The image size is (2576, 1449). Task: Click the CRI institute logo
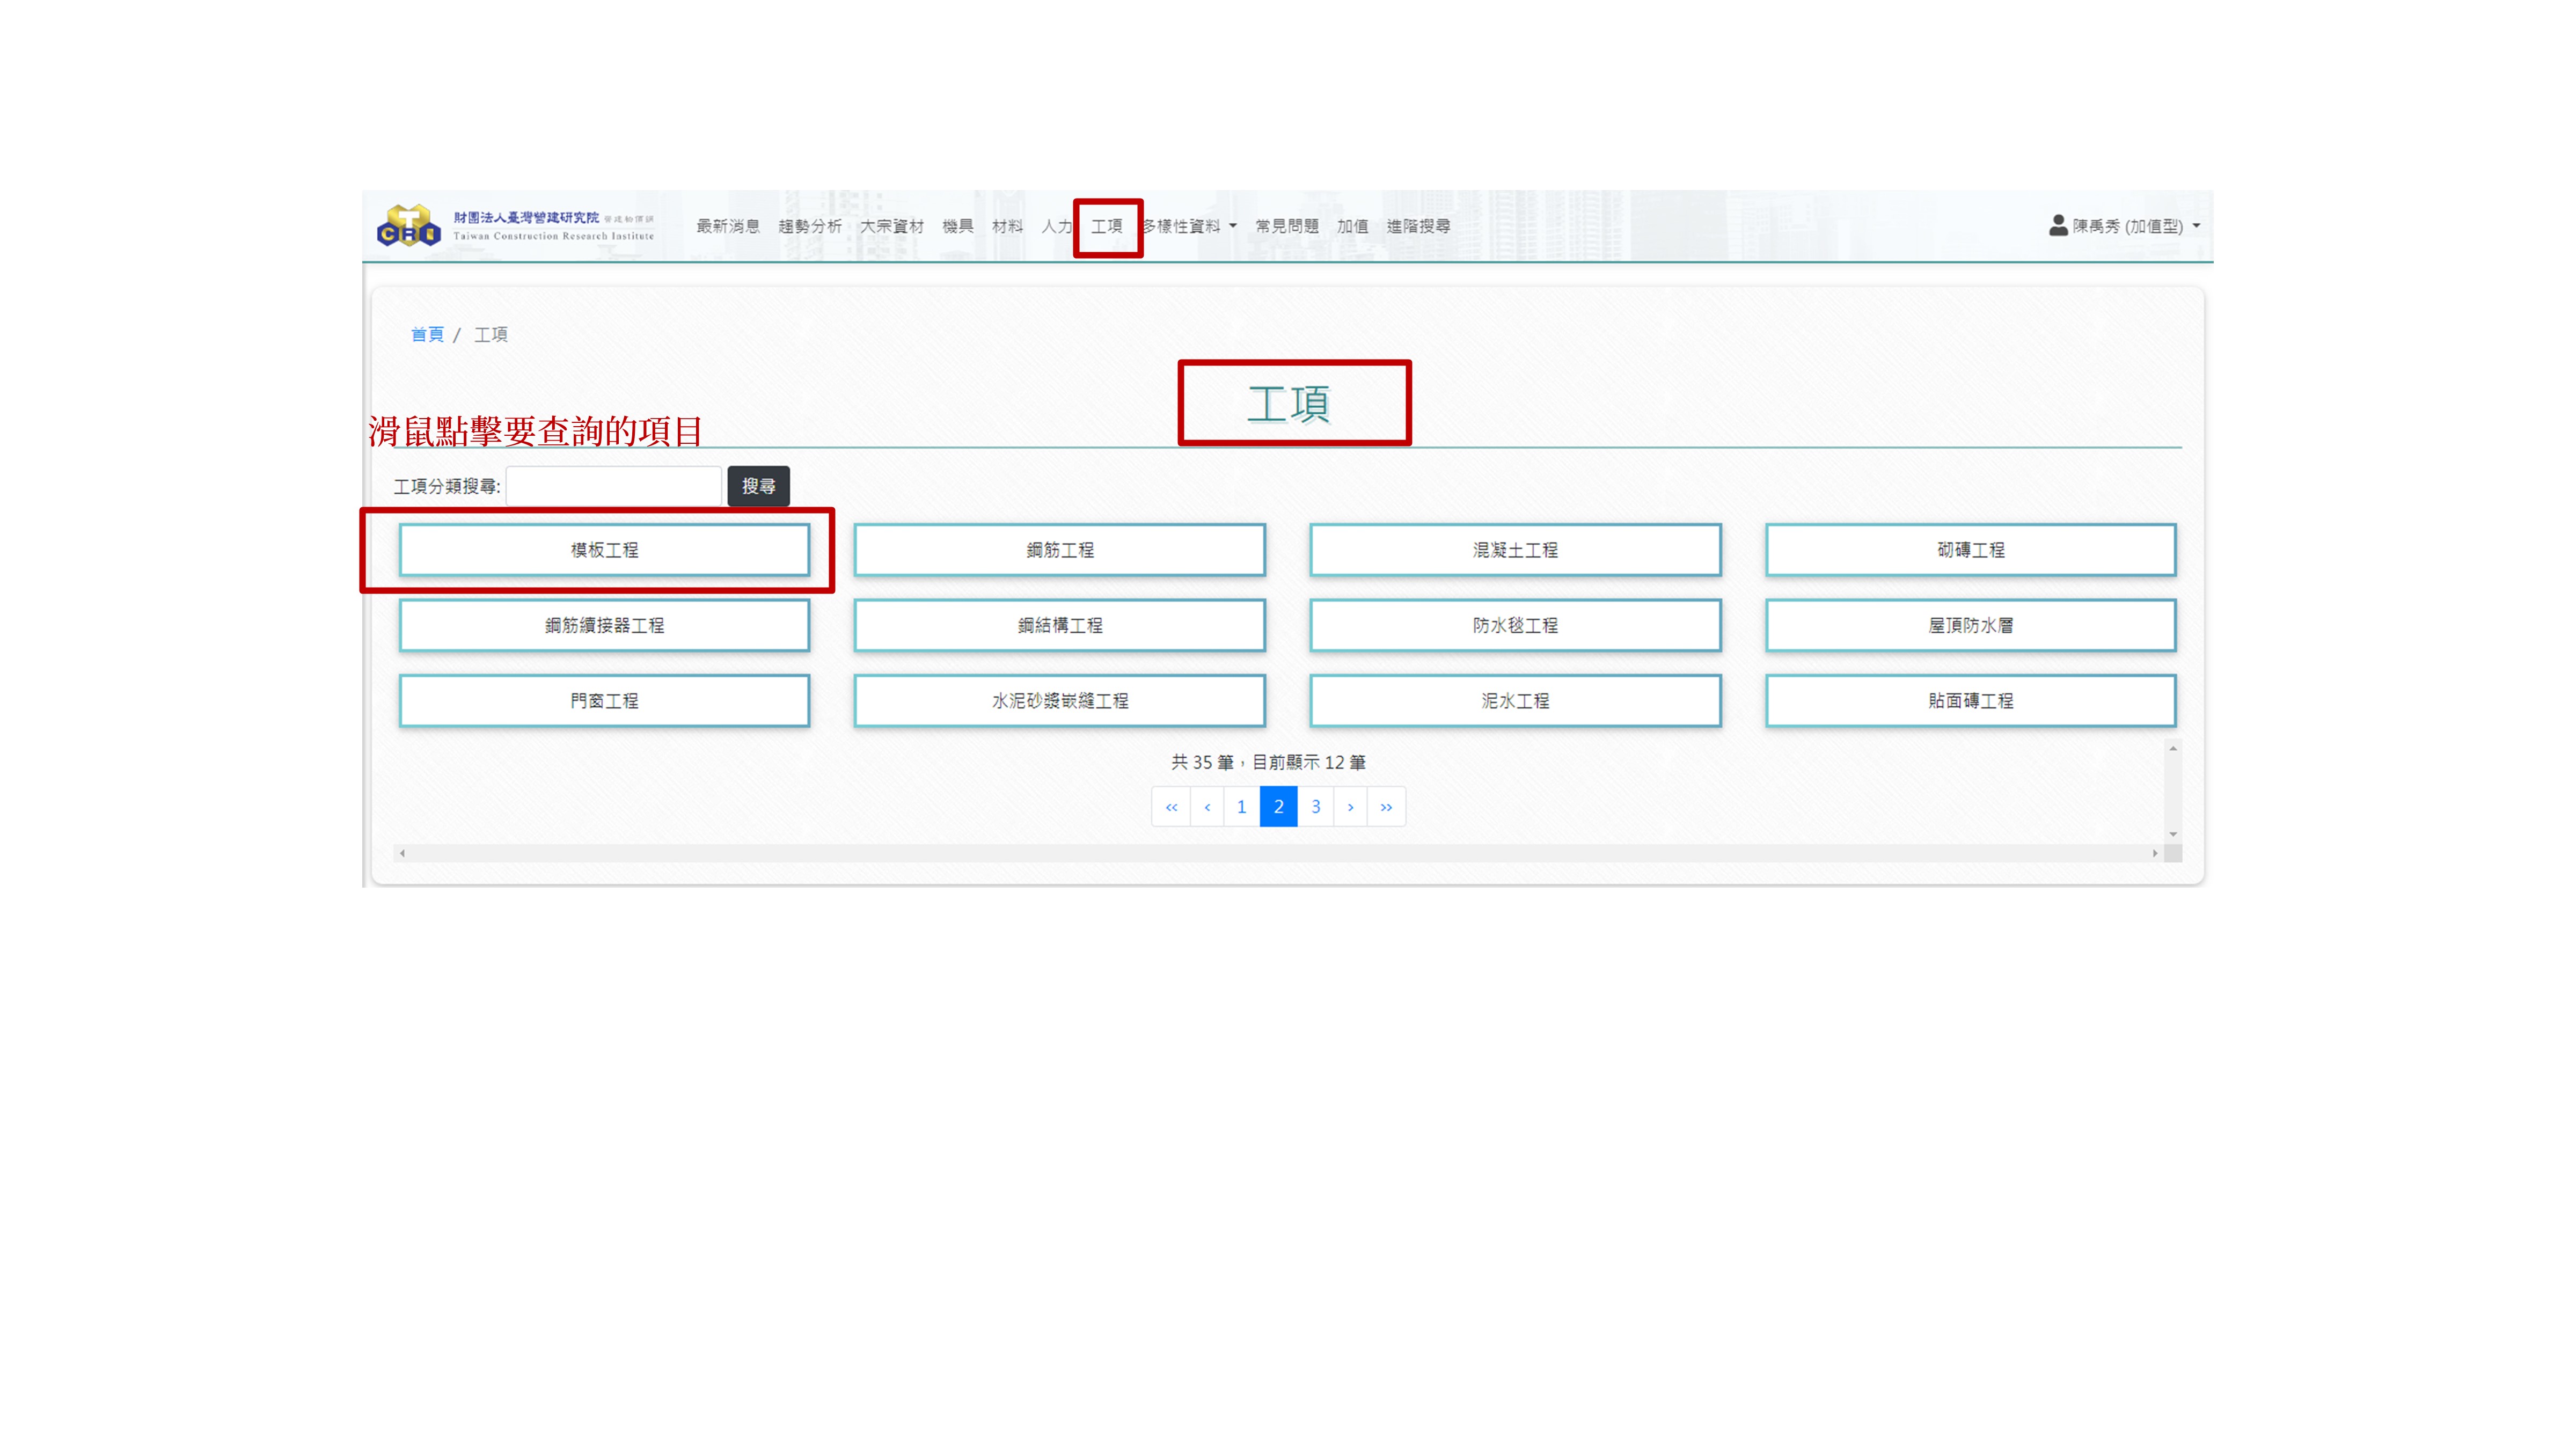pyautogui.click(x=408, y=226)
